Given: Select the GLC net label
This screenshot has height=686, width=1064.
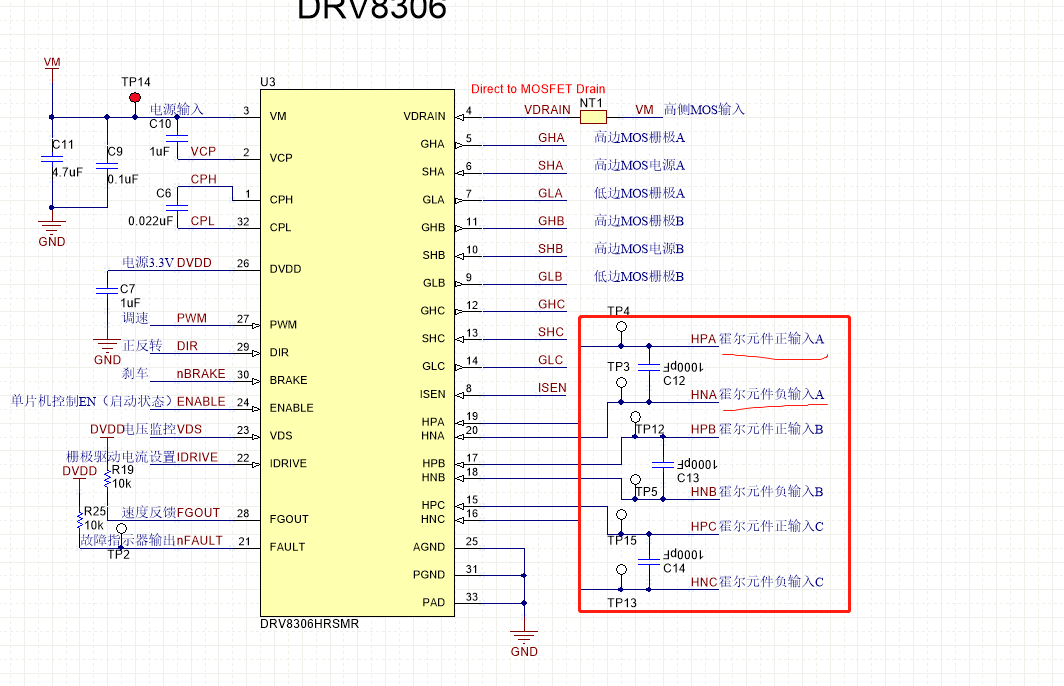Looking at the screenshot, I should [x=550, y=360].
